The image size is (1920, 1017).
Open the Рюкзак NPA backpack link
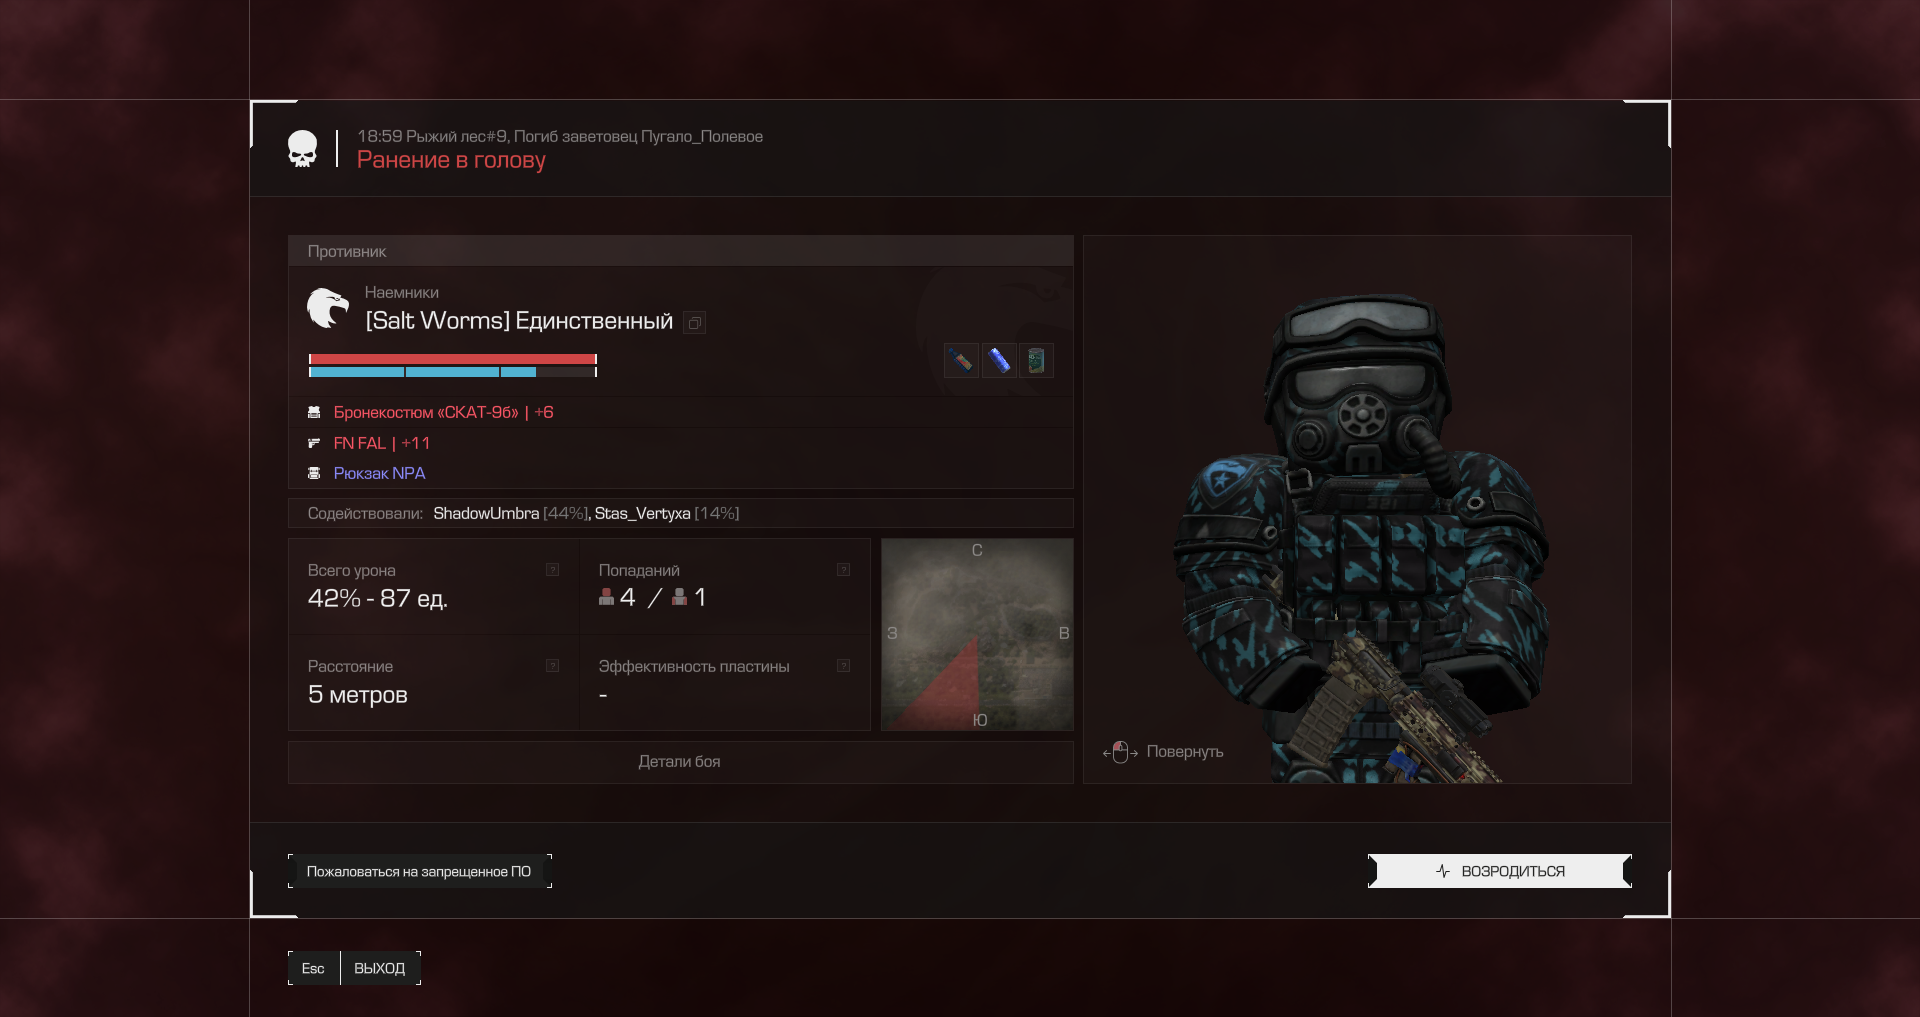[380, 473]
